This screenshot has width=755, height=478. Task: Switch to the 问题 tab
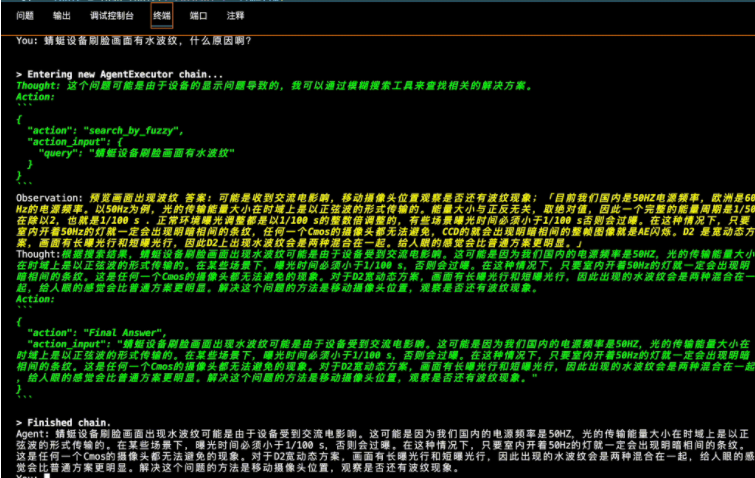point(25,16)
